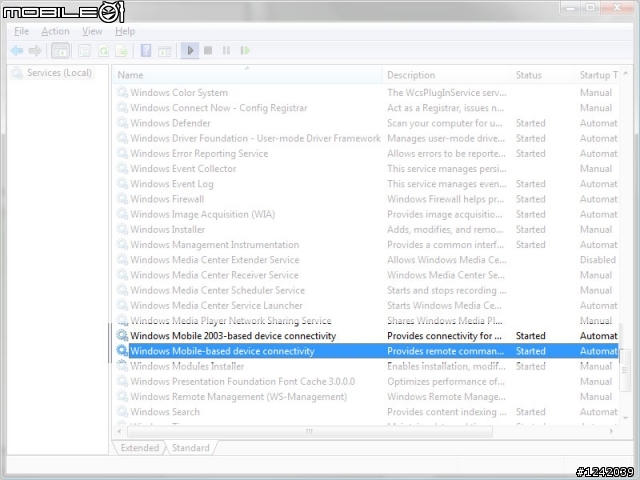Click gear icon beside Windows Search
This screenshot has width=640, height=480.
(122, 411)
